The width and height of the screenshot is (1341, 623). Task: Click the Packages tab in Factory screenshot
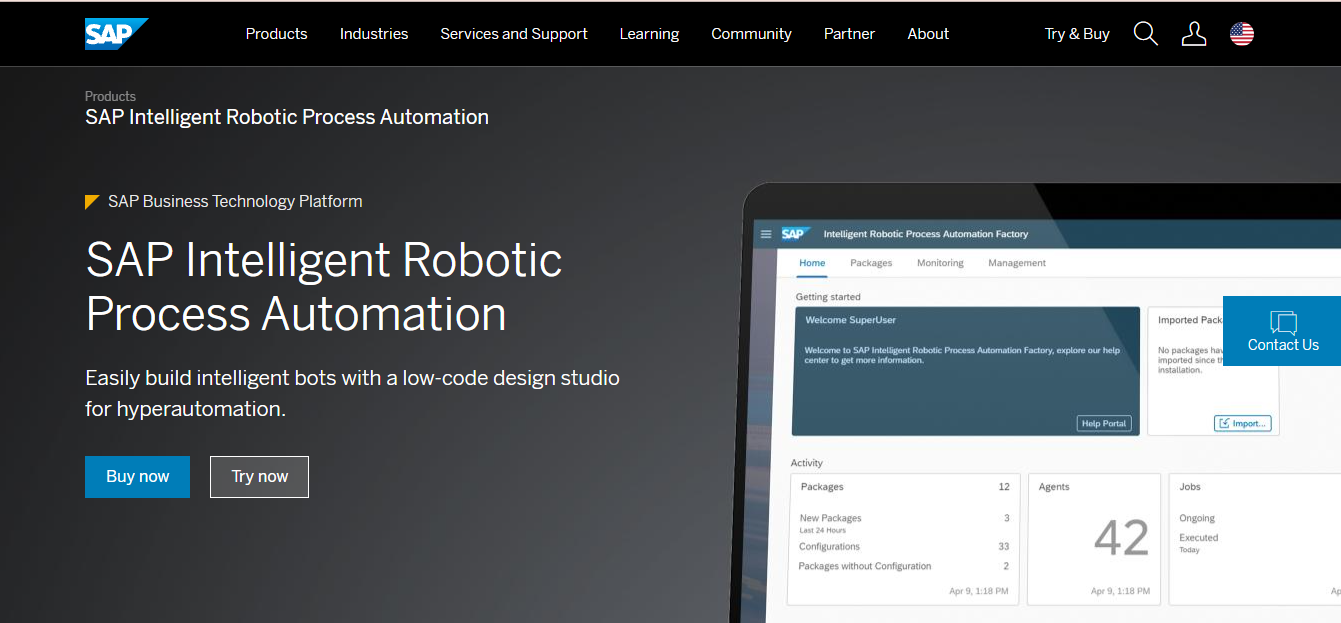(871, 263)
